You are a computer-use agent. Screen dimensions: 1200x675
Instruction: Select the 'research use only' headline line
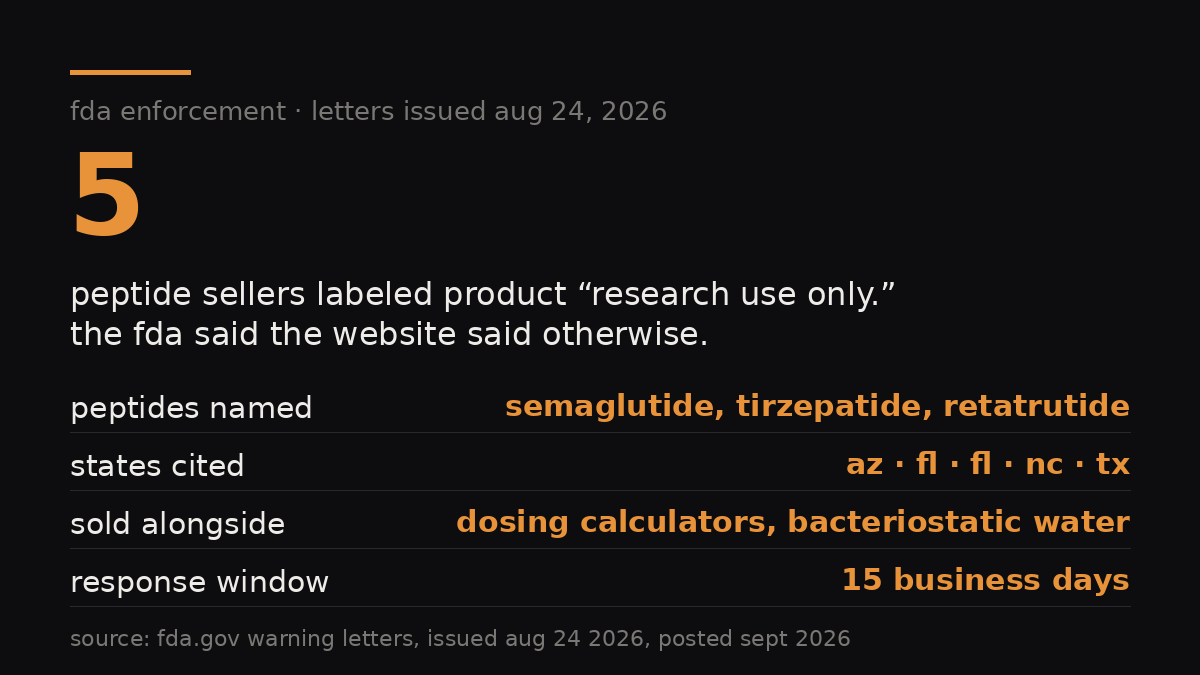483,296
